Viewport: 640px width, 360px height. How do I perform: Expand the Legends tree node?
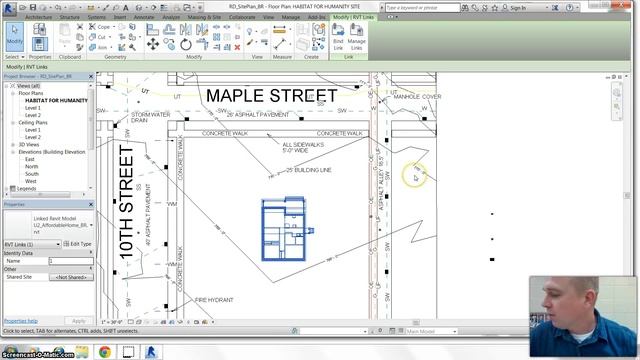coord(6,189)
